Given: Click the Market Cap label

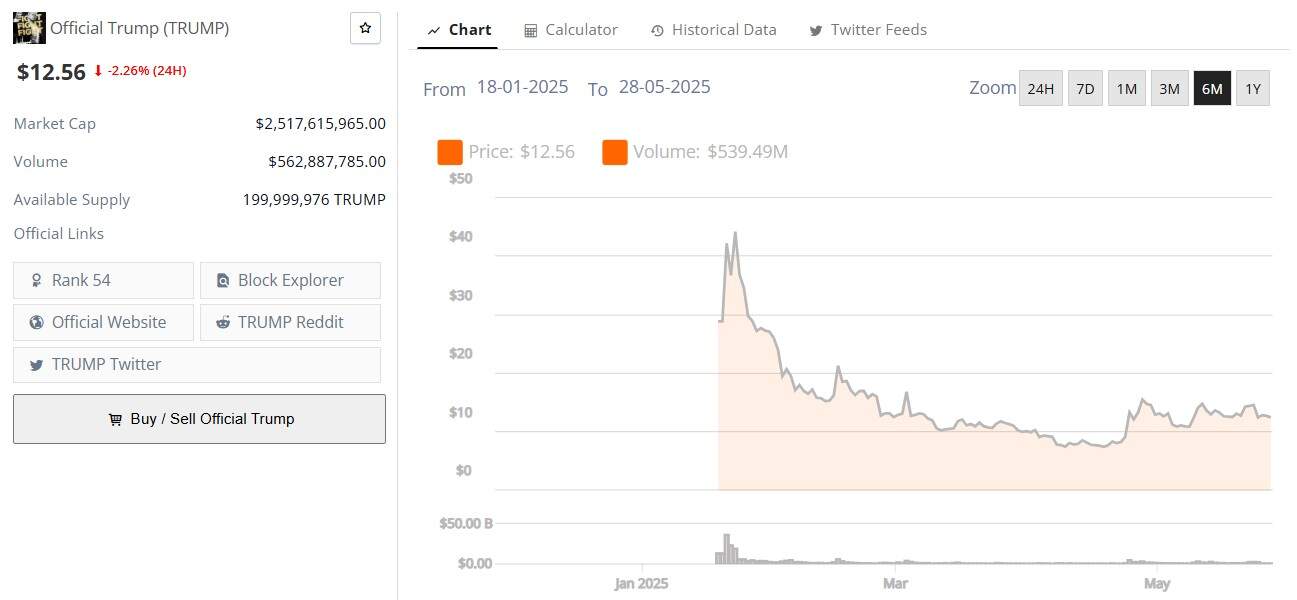Looking at the screenshot, I should [55, 124].
